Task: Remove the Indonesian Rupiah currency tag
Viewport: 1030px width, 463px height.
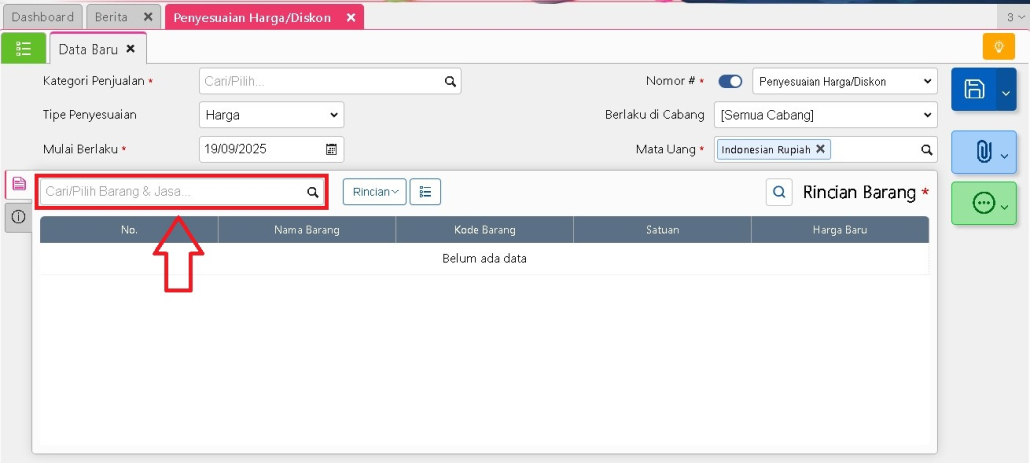Action: click(x=820, y=149)
